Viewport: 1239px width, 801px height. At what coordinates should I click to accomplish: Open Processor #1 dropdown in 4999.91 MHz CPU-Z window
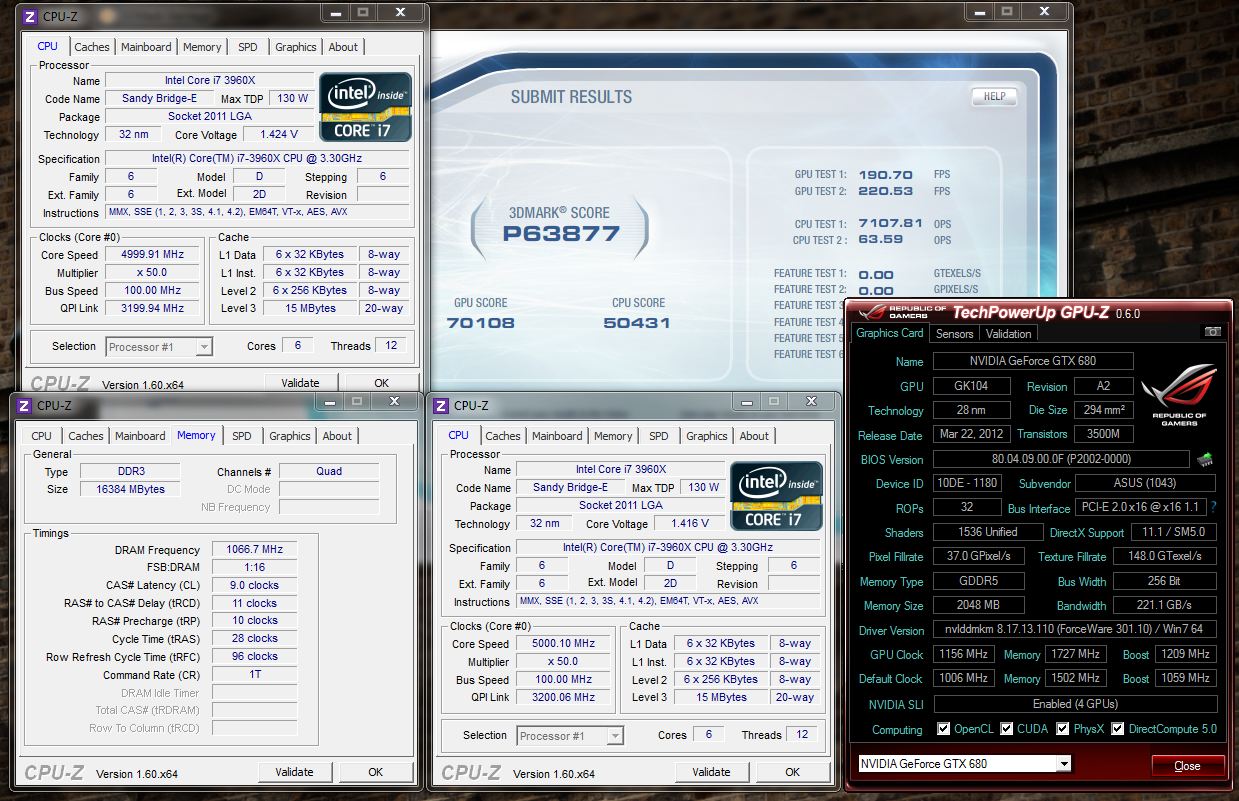click(204, 347)
